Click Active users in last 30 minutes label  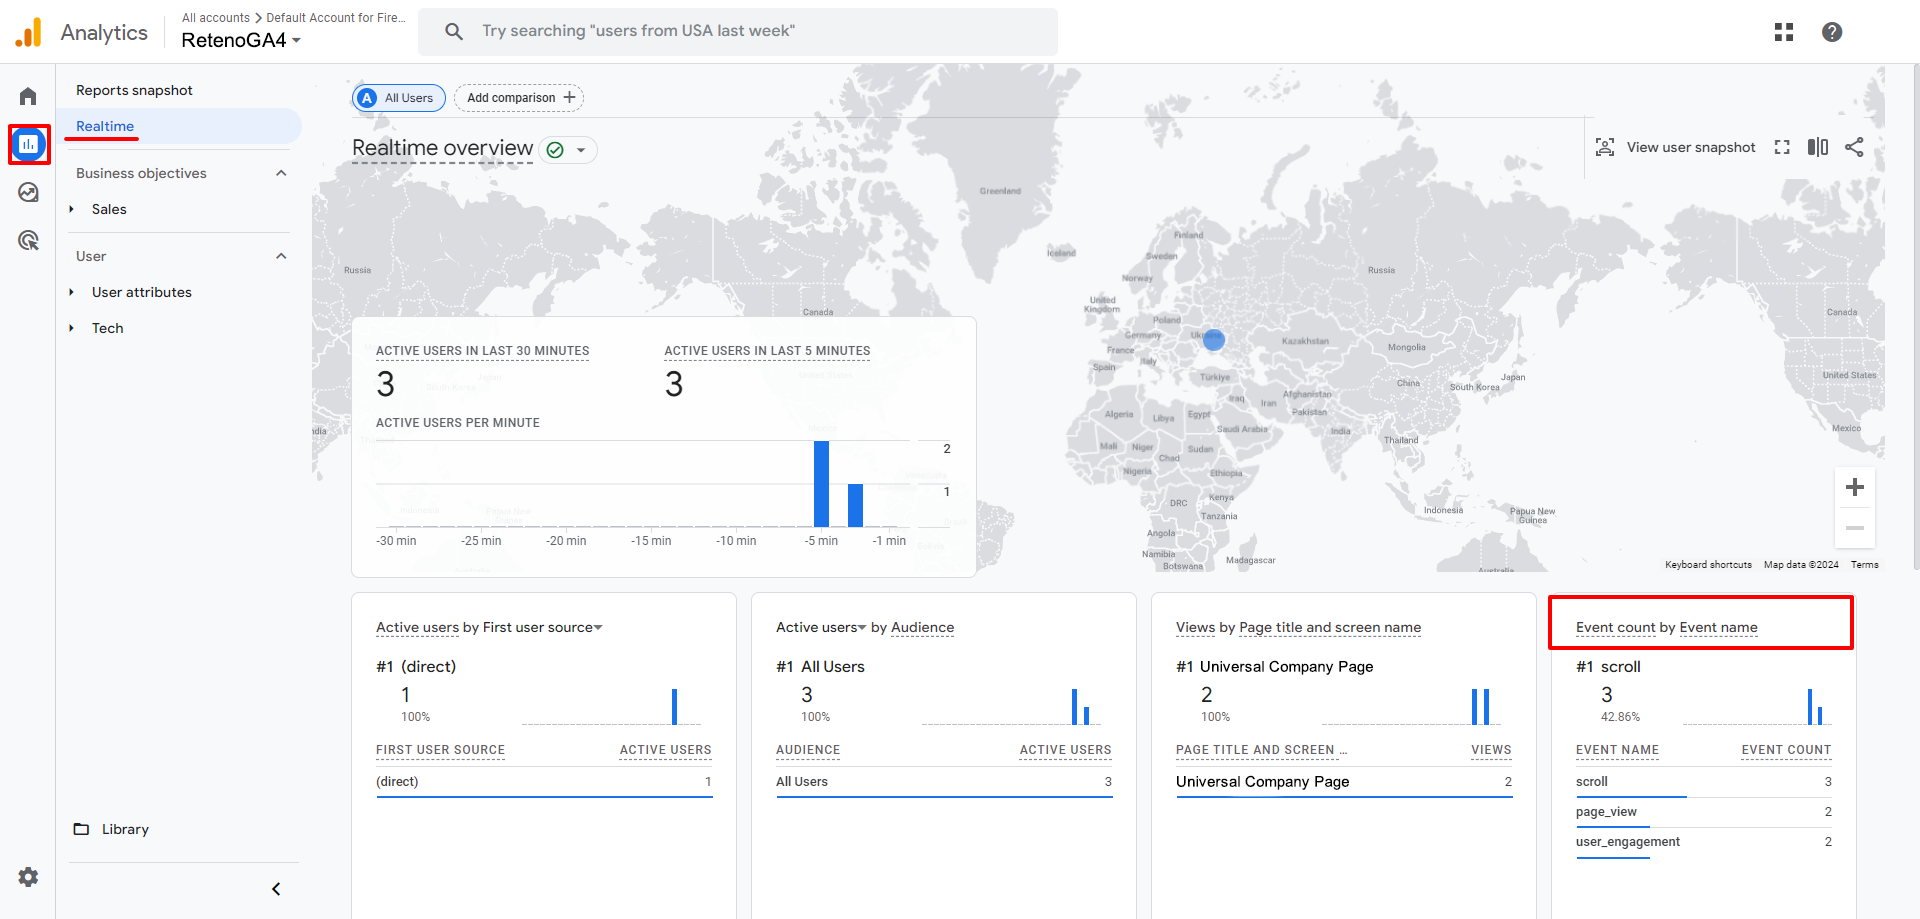482,351
